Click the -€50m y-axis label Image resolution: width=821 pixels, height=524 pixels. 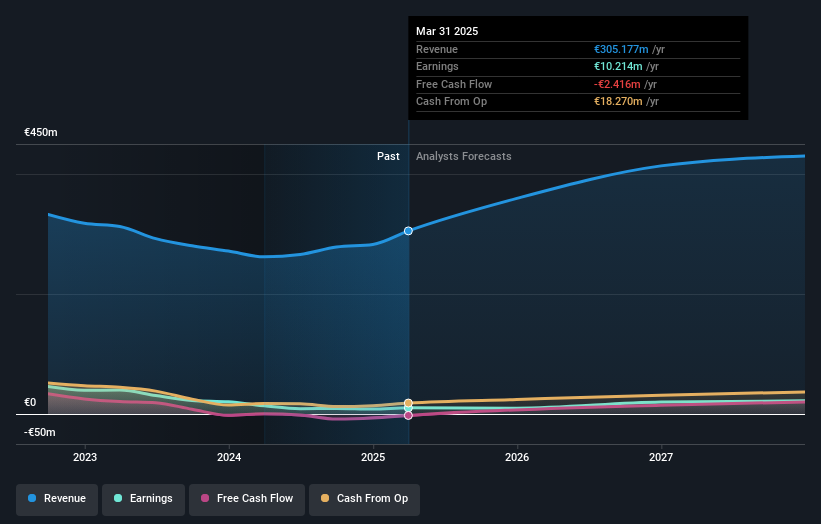40,432
